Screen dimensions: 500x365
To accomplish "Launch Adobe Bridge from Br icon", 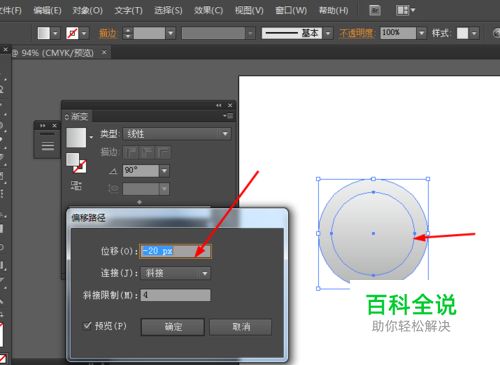I will point(375,10).
